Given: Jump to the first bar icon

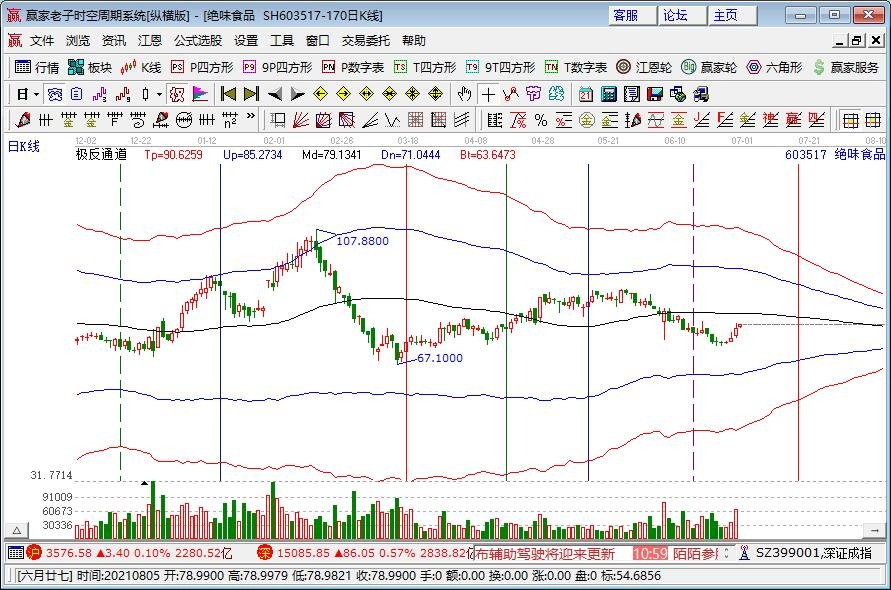Looking at the screenshot, I should (228, 94).
